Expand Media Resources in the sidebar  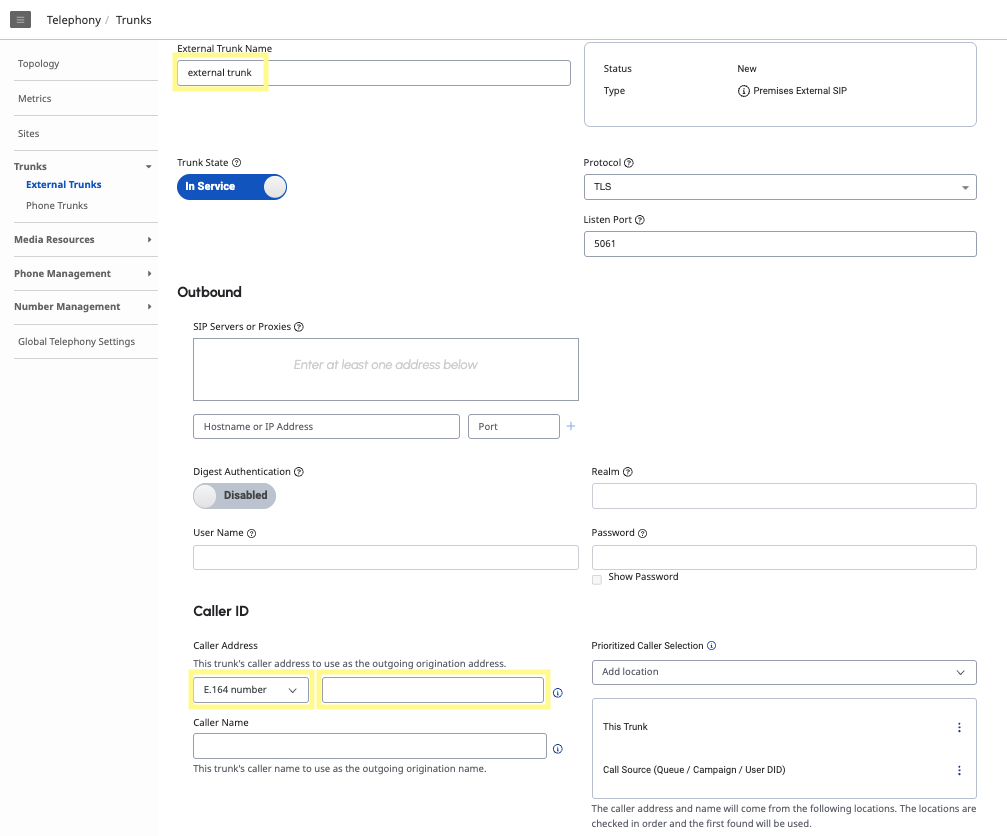point(84,240)
